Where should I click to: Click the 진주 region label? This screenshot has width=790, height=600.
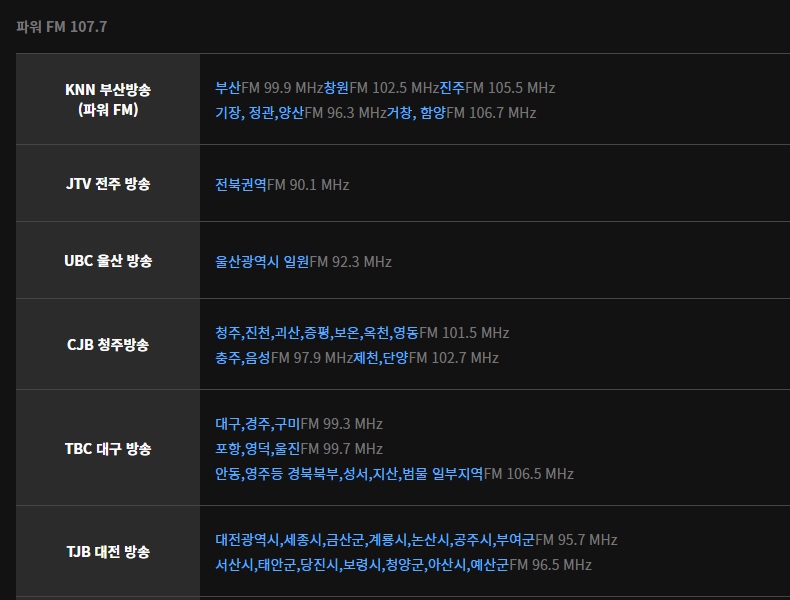(452, 88)
